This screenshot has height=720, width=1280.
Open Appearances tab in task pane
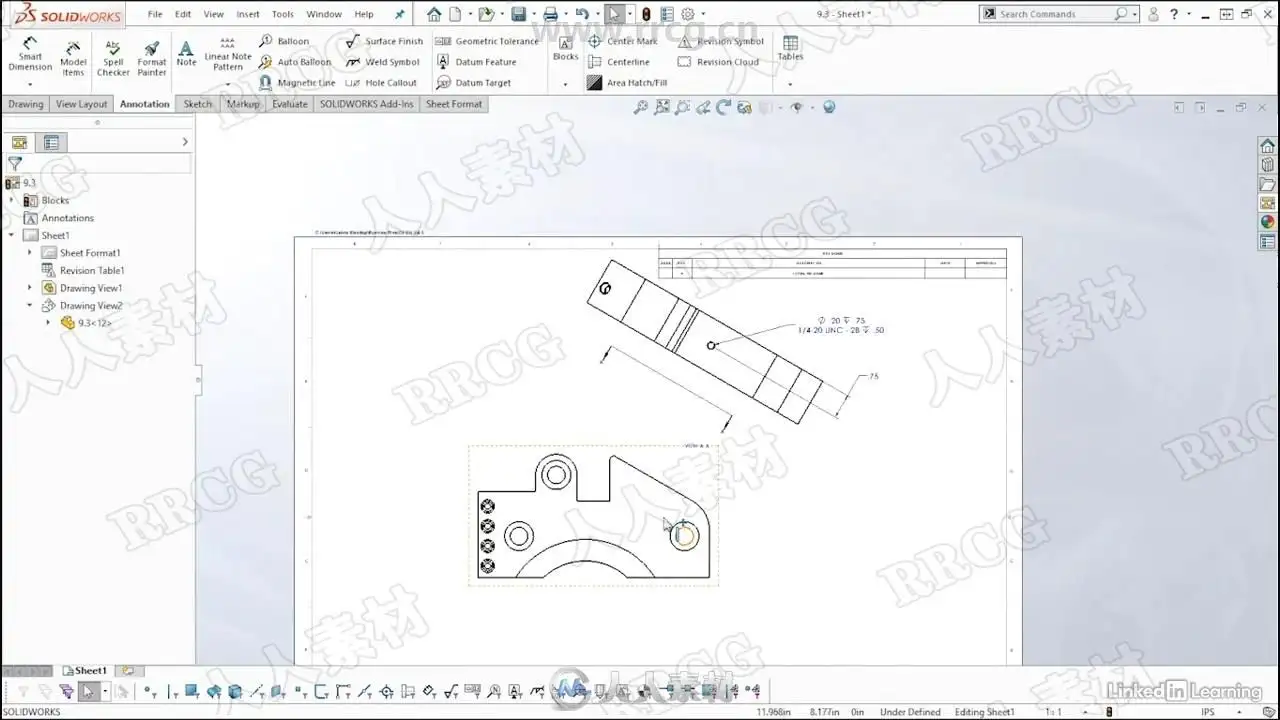(1267, 222)
